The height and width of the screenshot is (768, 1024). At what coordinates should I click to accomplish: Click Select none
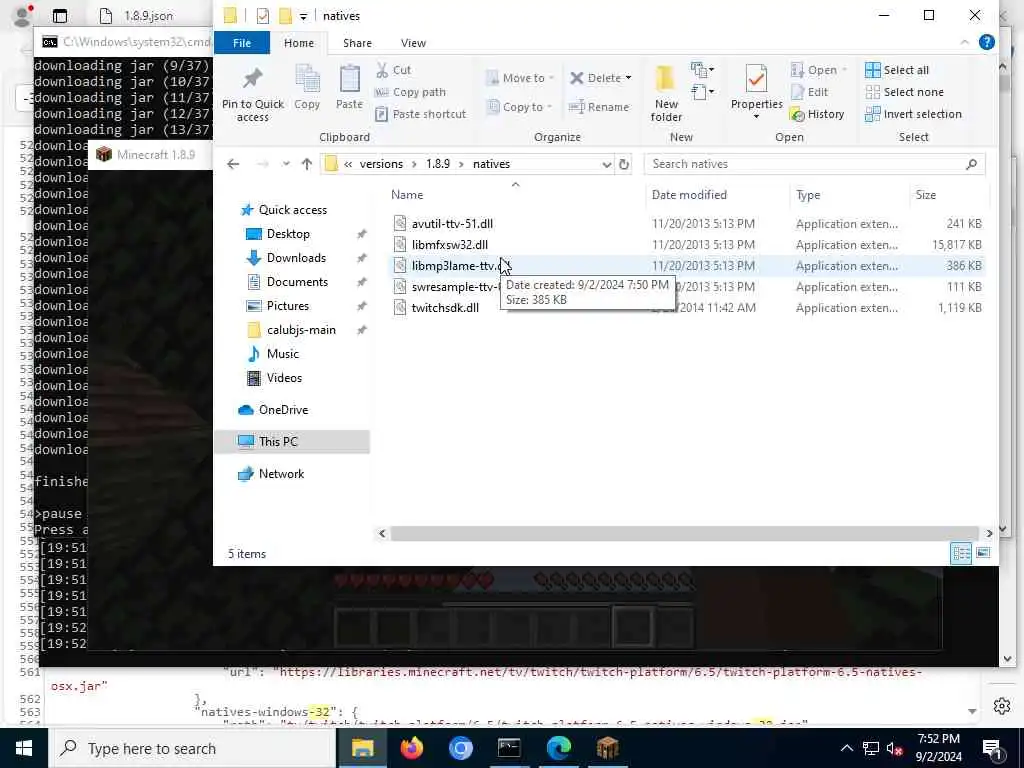click(904, 92)
